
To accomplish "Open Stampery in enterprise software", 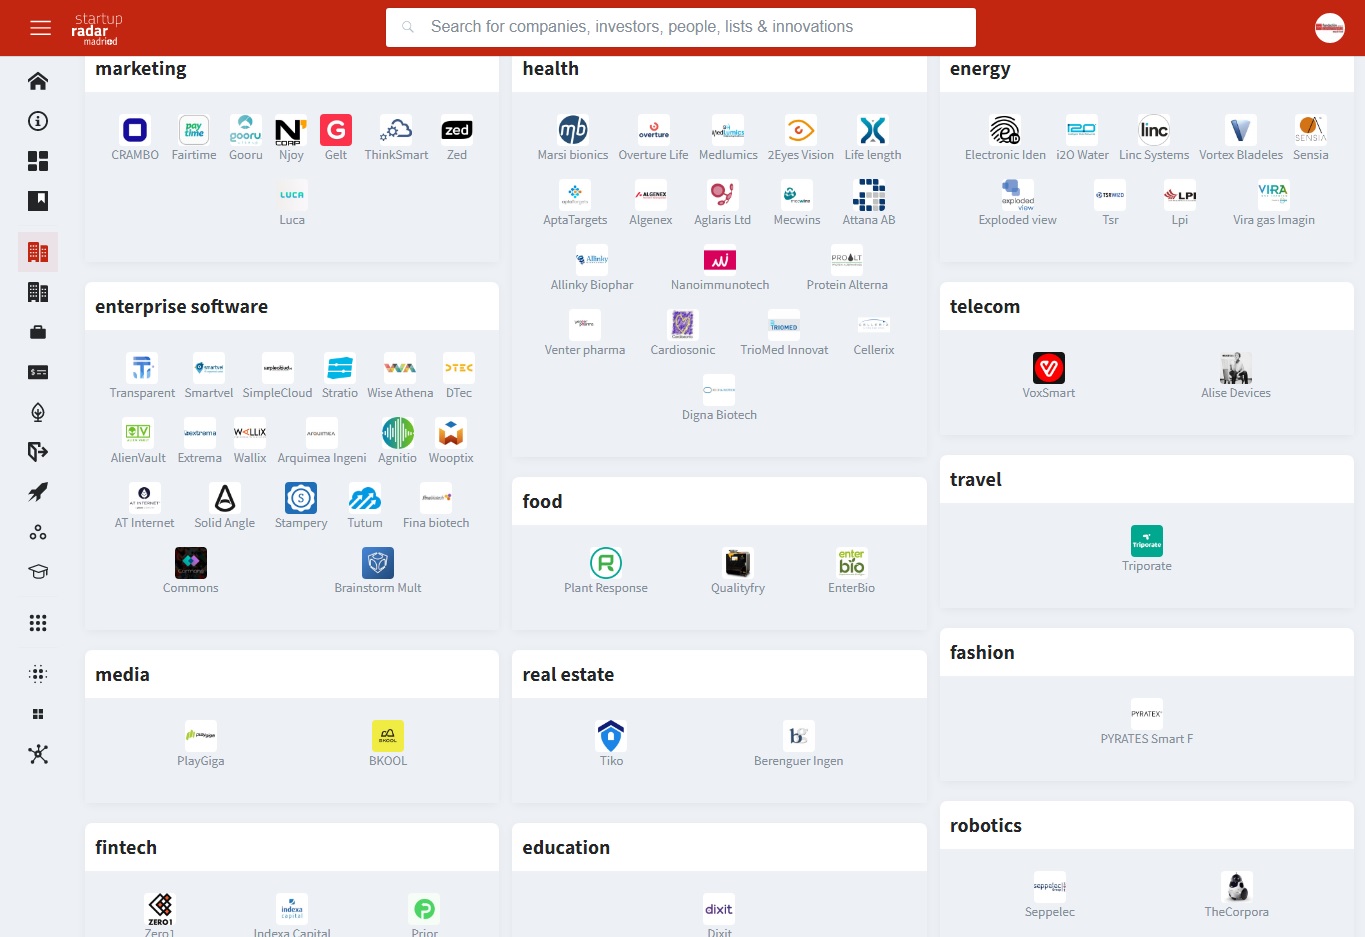I will click(x=301, y=506).
